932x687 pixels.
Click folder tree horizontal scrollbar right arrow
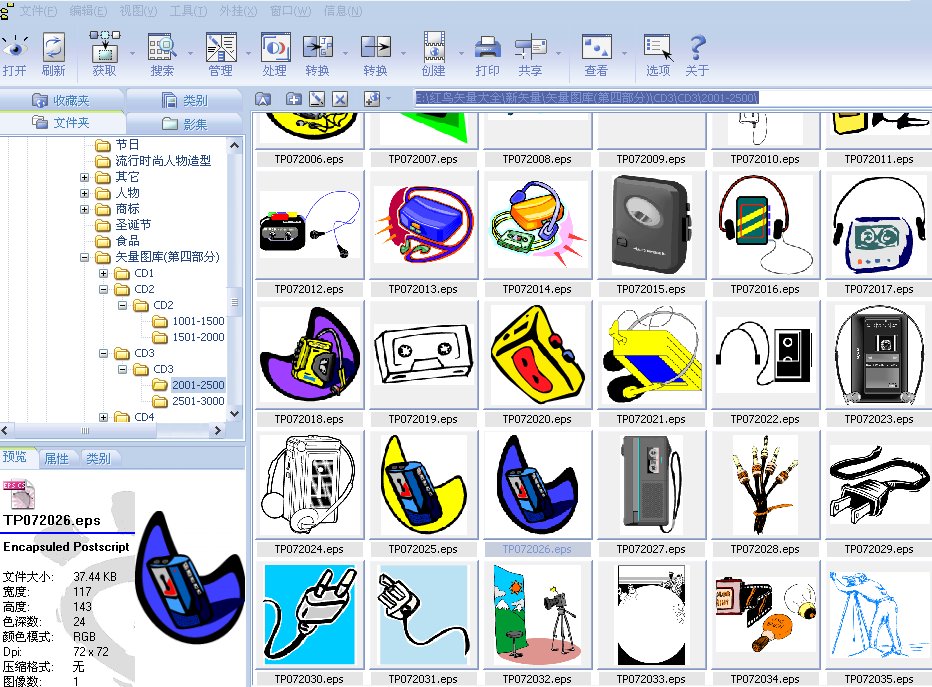(218, 430)
